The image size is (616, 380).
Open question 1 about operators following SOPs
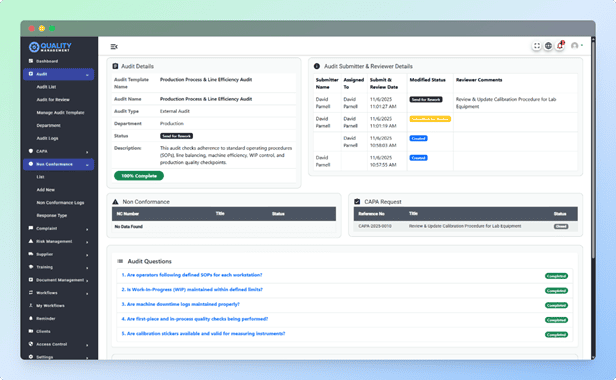coord(192,275)
